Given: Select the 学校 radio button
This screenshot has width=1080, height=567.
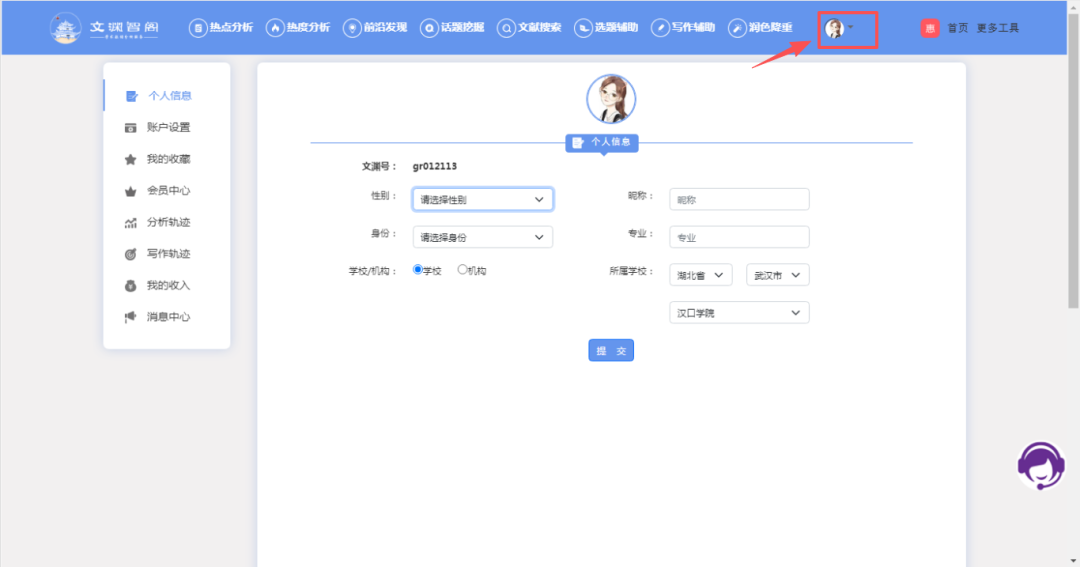Looking at the screenshot, I should (x=418, y=270).
